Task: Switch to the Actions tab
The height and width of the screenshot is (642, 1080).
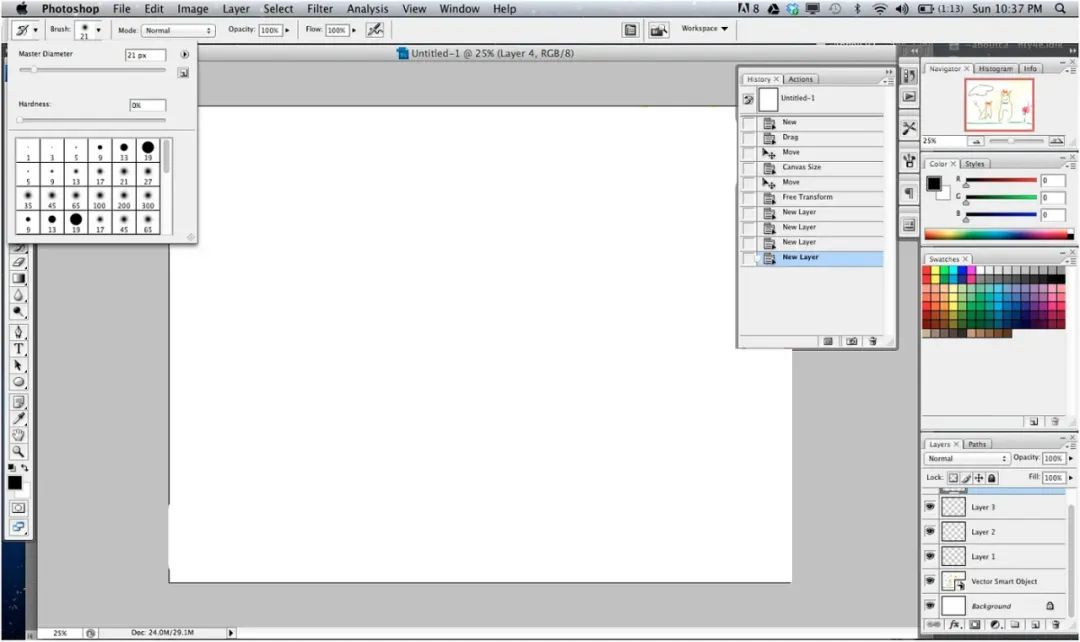Action: click(x=800, y=79)
